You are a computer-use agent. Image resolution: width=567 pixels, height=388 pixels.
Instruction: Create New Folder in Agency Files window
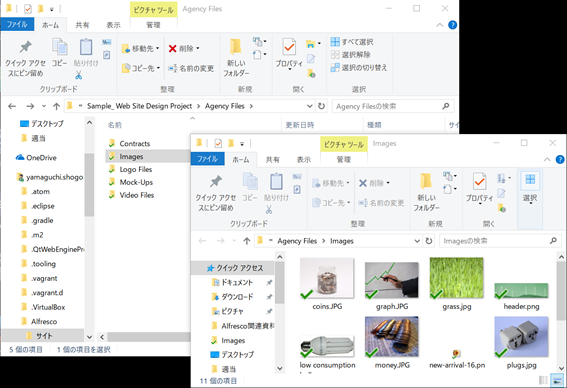pos(236,58)
